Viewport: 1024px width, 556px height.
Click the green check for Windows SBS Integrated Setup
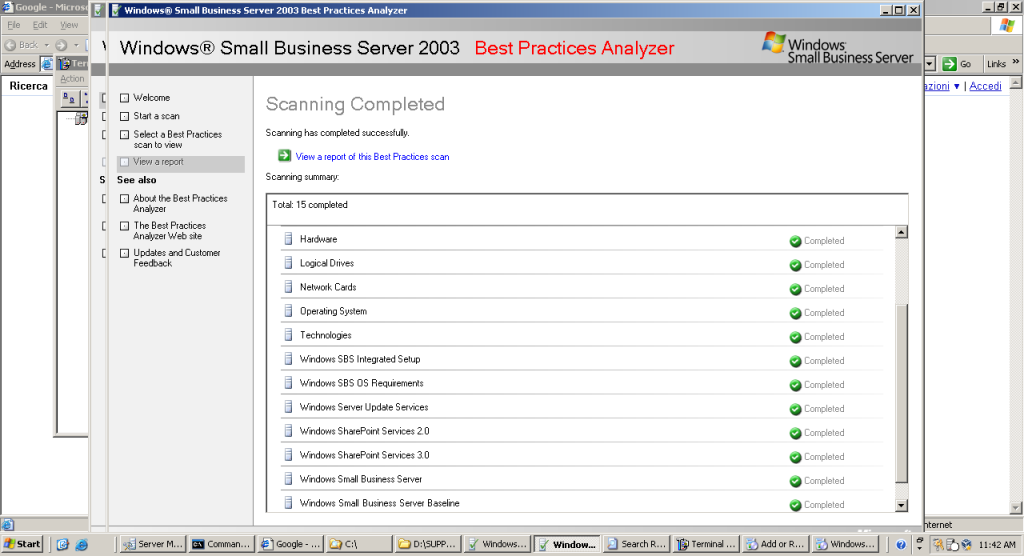[x=795, y=361]
